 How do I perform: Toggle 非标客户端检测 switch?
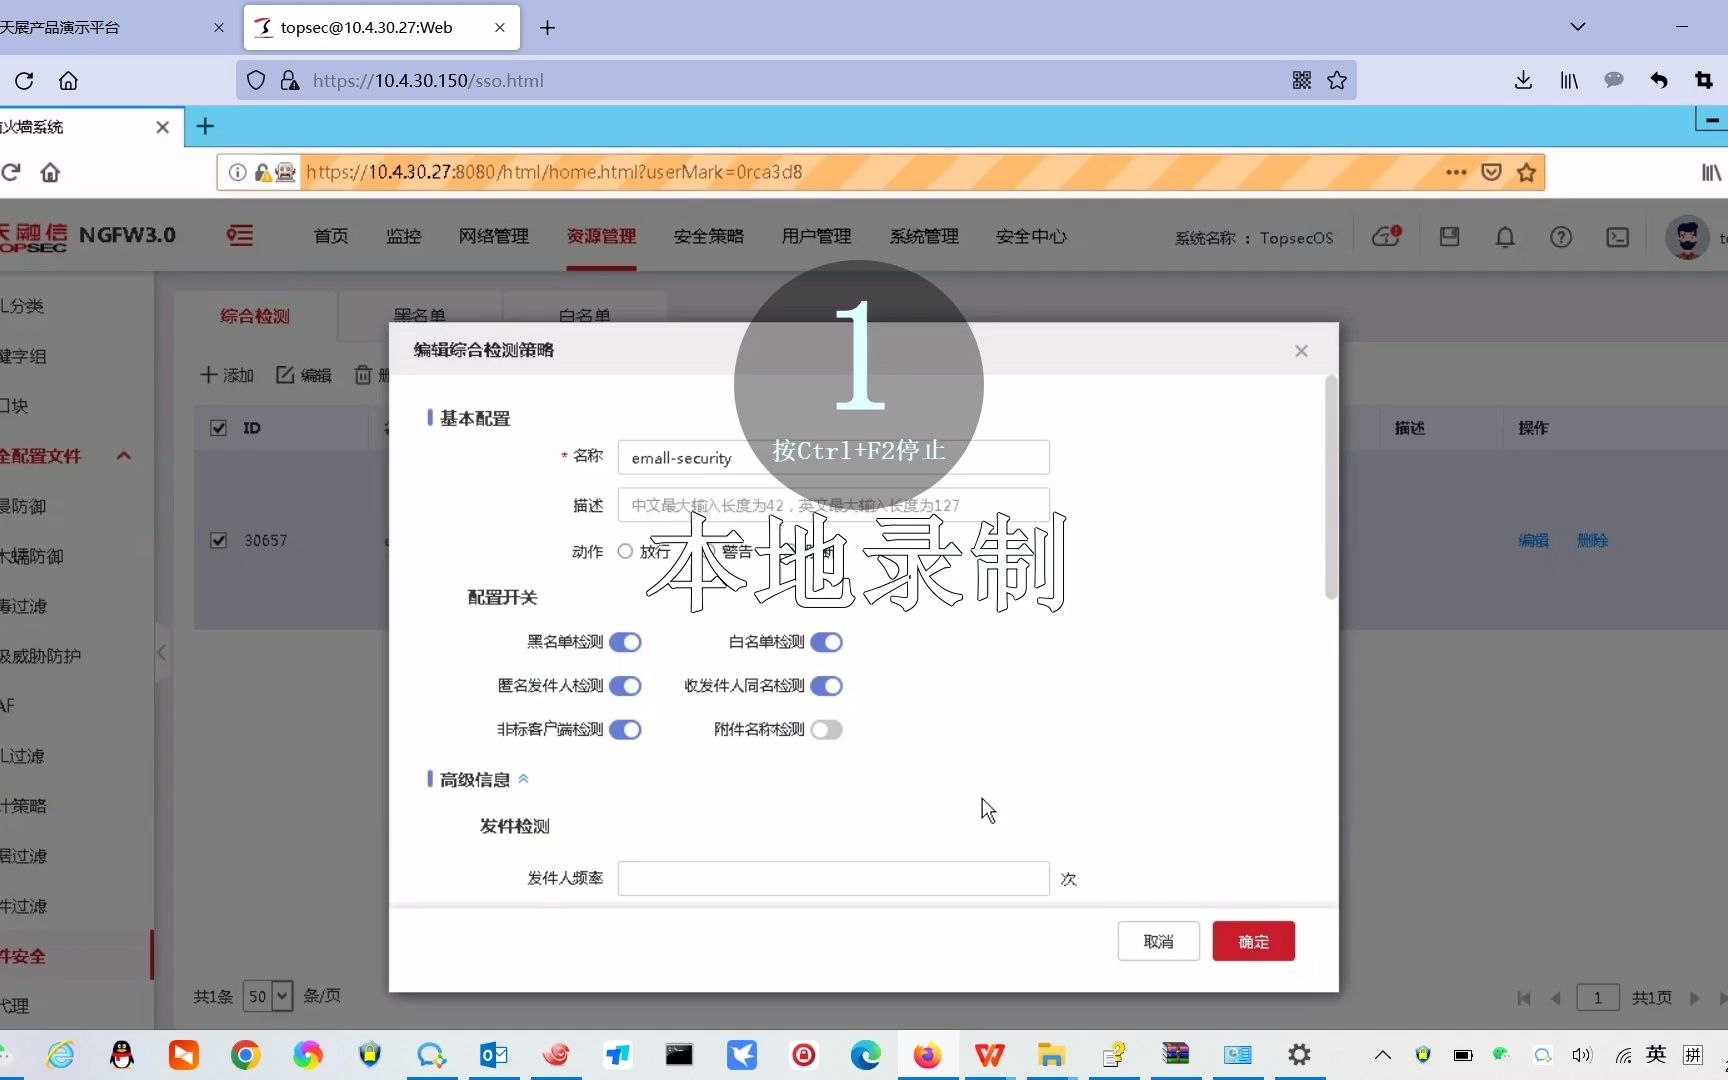coord(625,730)
